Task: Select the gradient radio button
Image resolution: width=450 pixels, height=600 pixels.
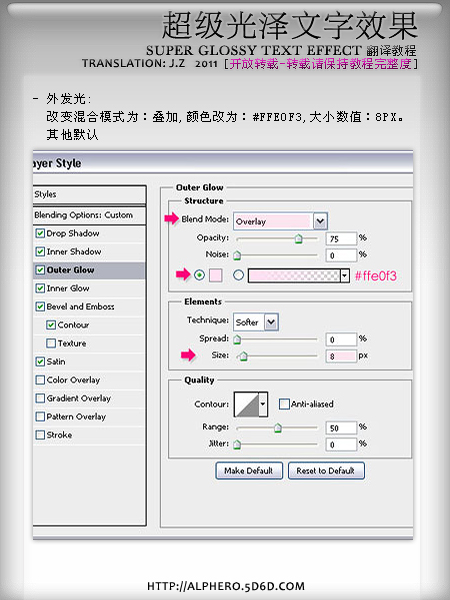Action: 238,275
